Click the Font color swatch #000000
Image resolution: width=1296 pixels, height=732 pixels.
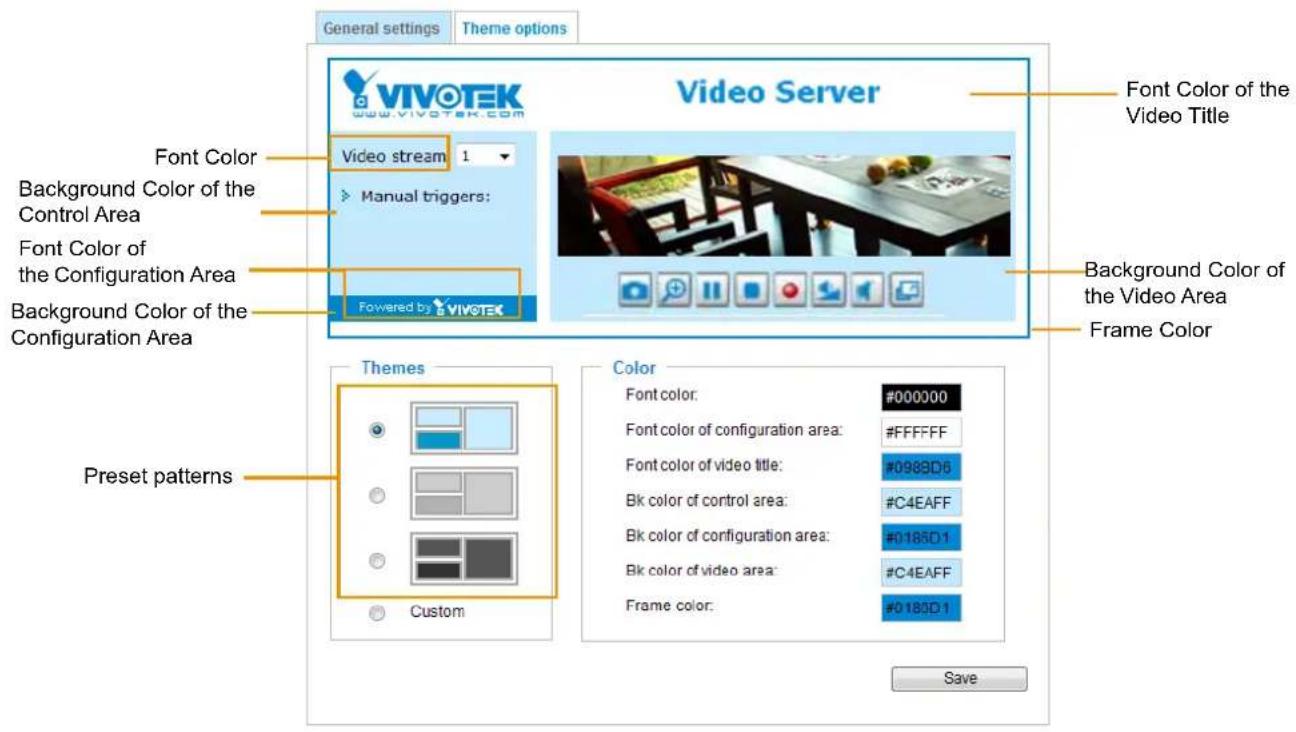pyautogui.click(x=921, y=397)
